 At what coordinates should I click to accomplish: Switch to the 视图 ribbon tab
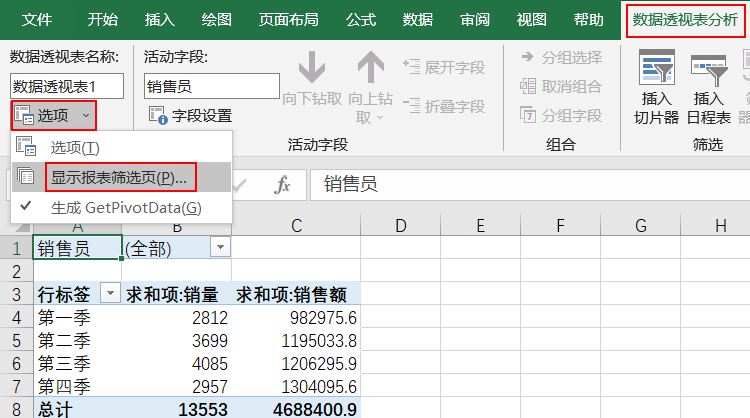coord(531,20)
